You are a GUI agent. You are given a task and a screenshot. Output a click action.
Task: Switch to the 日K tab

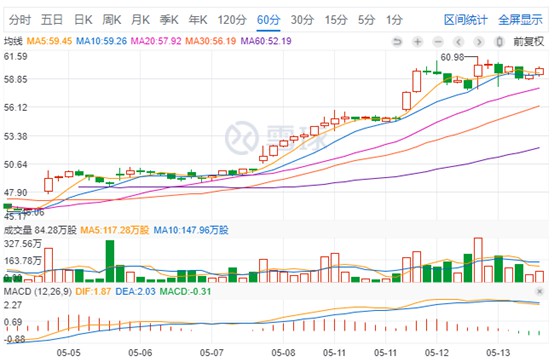pos(83,19)
